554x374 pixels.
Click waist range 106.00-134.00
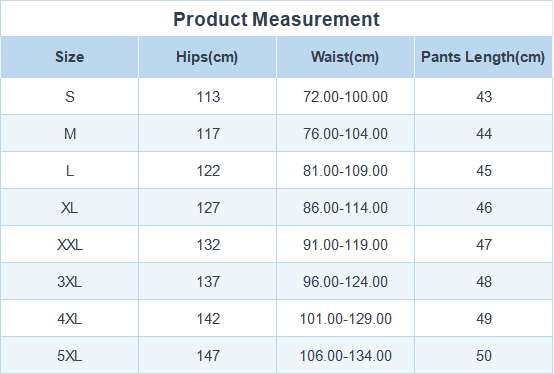coord(346,356)
